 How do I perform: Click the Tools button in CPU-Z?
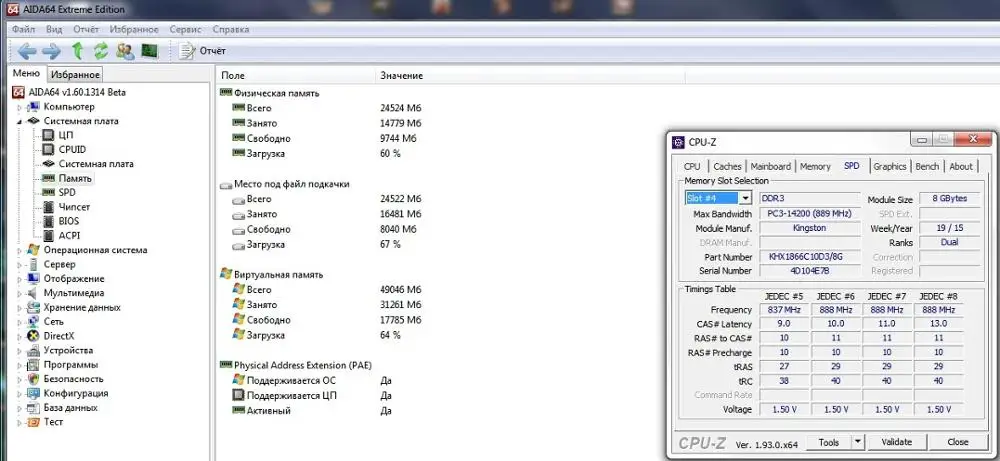[x=829, y=442]
